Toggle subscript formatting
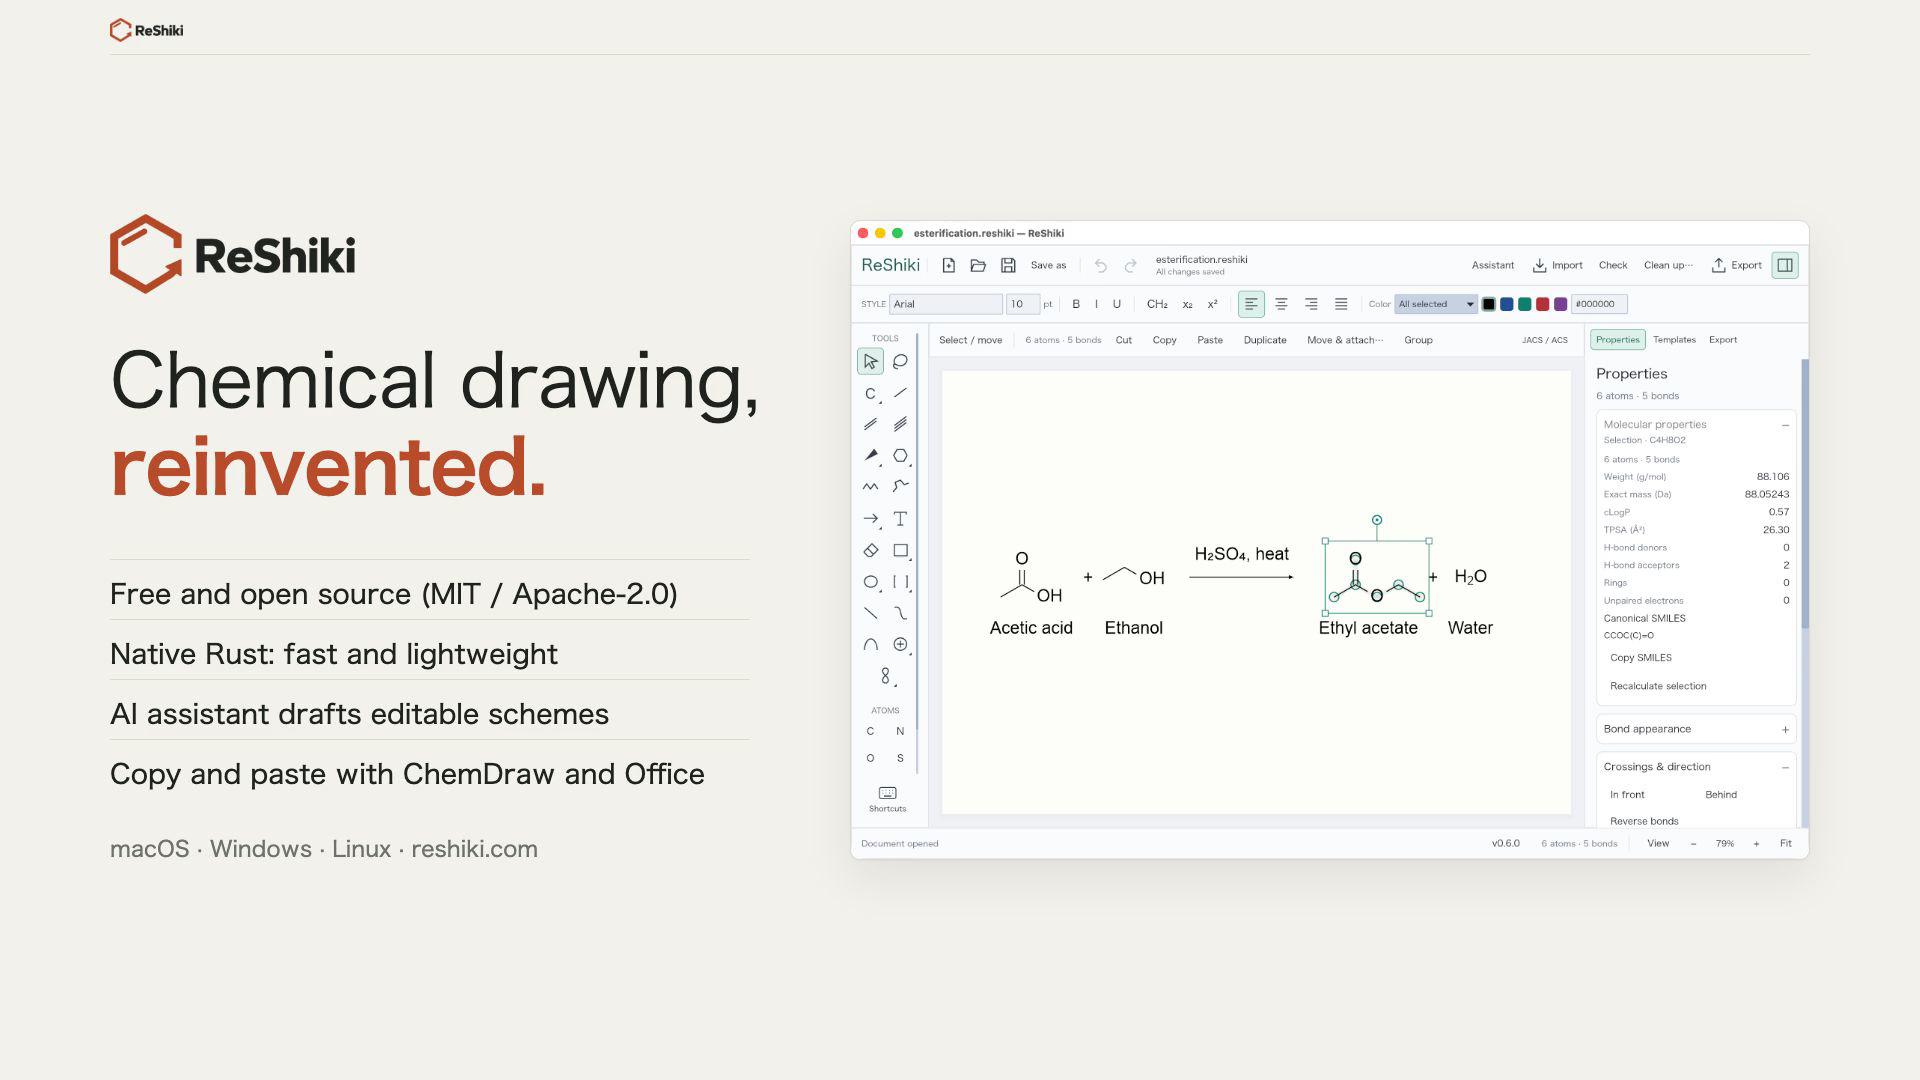This screenshot has height=1080, width=1920. point(1187,304)
